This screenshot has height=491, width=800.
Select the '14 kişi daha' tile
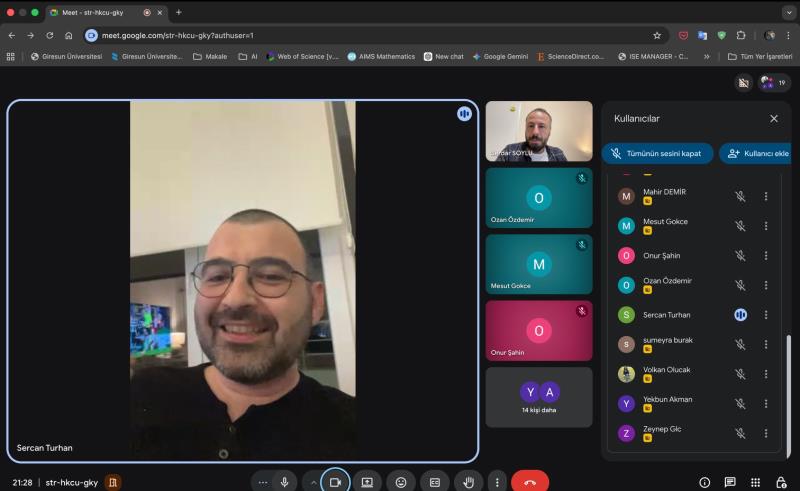tap(538, 398)
